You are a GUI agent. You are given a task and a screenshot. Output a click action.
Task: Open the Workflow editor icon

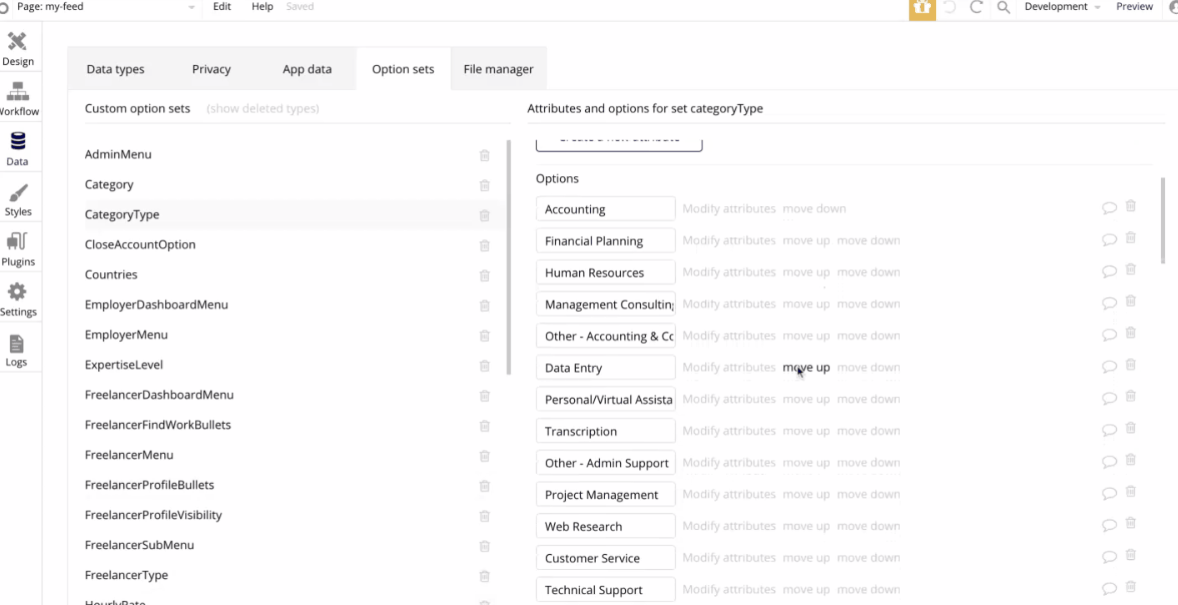pyautogui.click(x=17, y=98)
